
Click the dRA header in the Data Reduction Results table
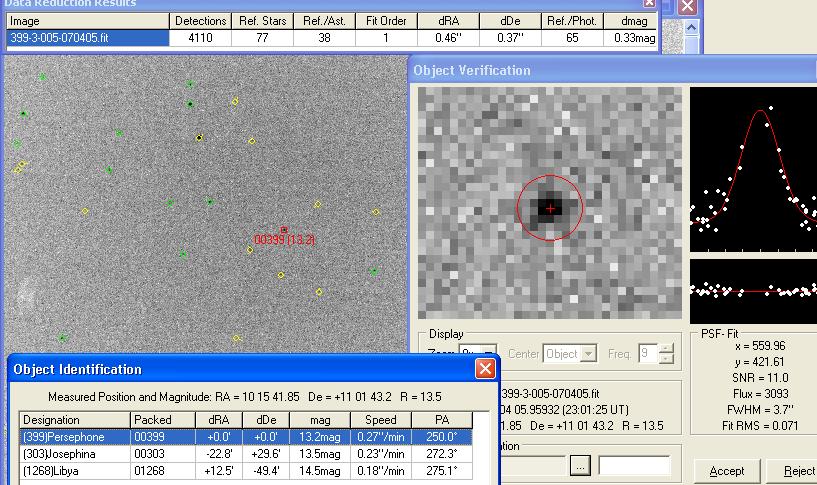point(448,21)
